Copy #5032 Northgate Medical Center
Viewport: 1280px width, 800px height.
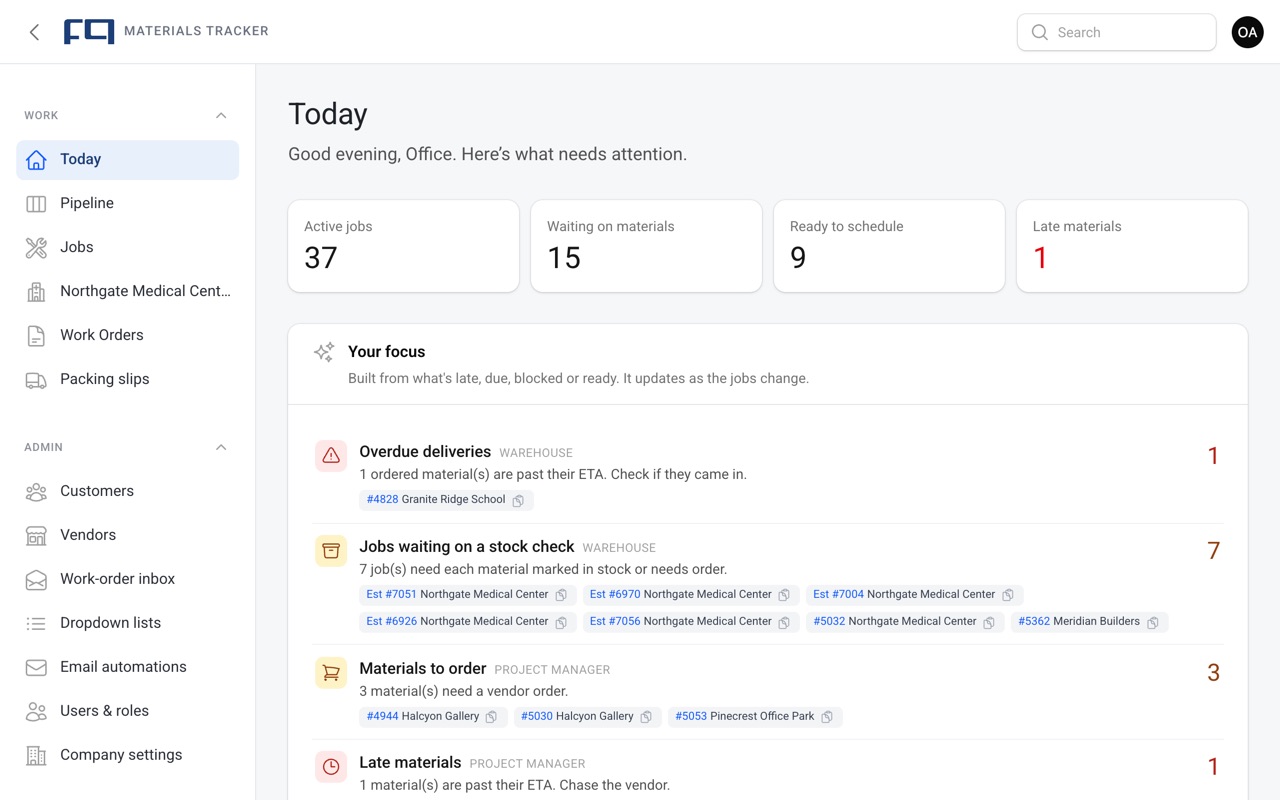pos(989,623)
